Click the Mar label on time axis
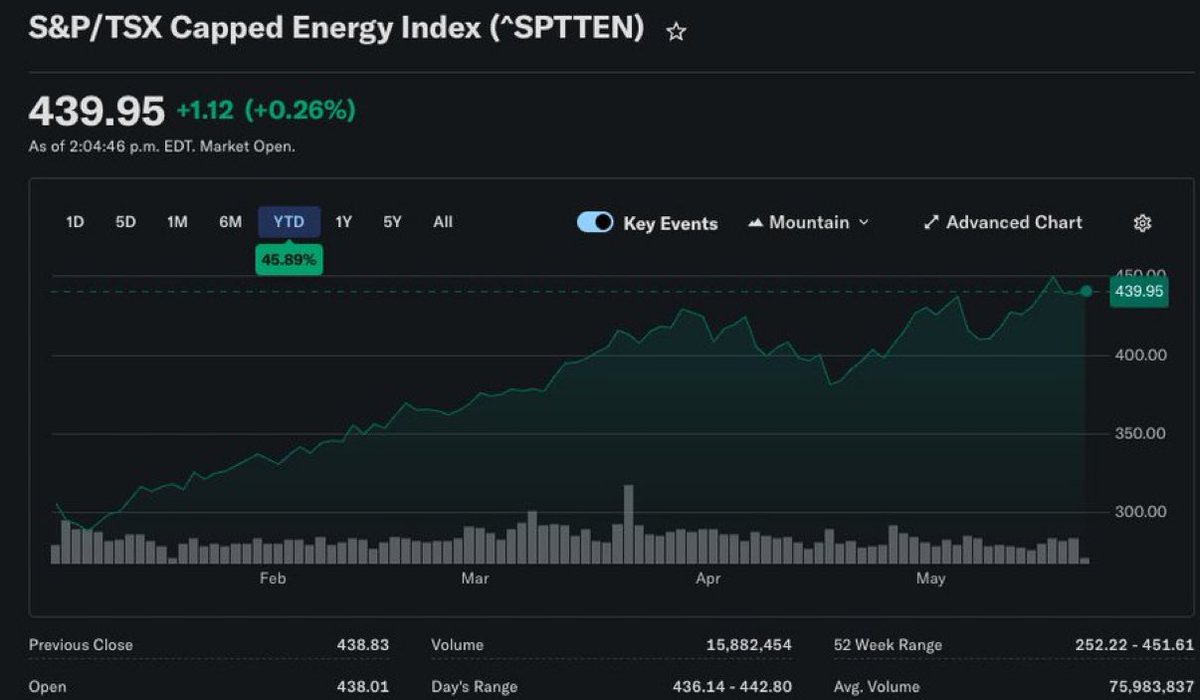1200x700 pixels. tap(476, 579)
